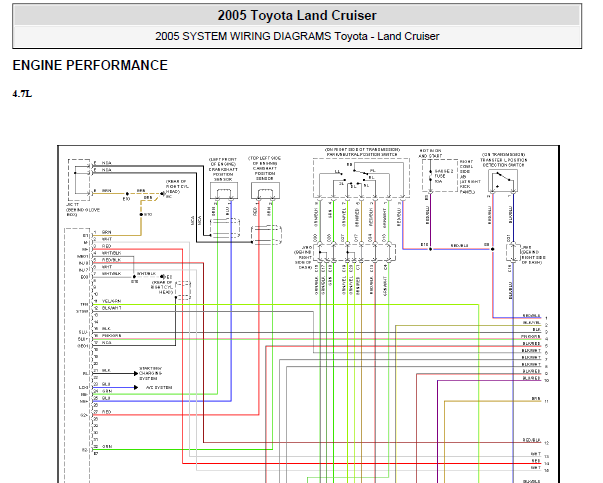Click the 'BRN' wire label at connector 11
Screen dimensions: 603x483
pyautogui.click(x=536, y=399)
